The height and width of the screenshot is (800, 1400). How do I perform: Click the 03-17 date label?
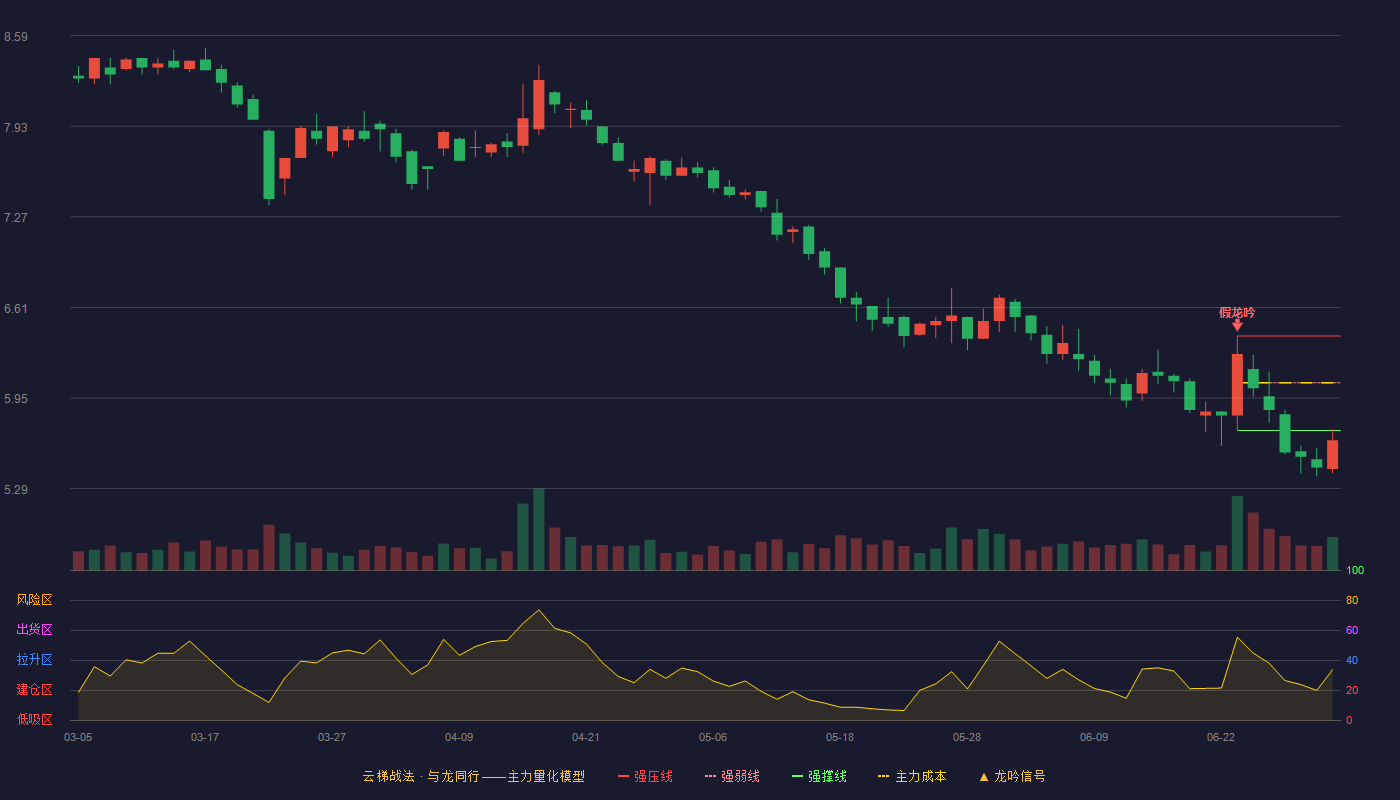tap(205, 737)
